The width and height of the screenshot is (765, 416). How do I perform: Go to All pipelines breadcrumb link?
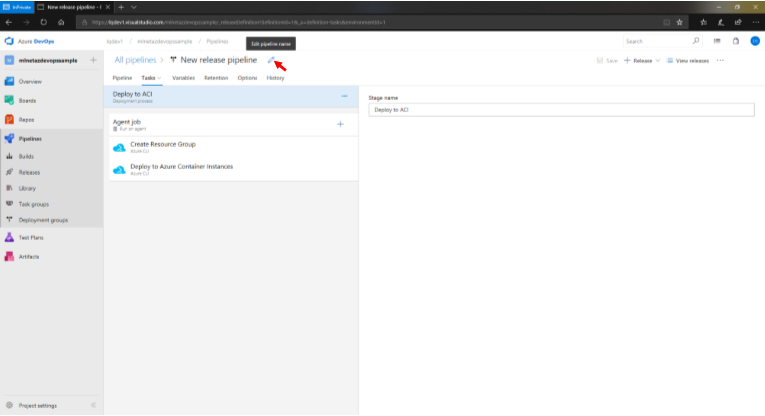tap(135, 60)
